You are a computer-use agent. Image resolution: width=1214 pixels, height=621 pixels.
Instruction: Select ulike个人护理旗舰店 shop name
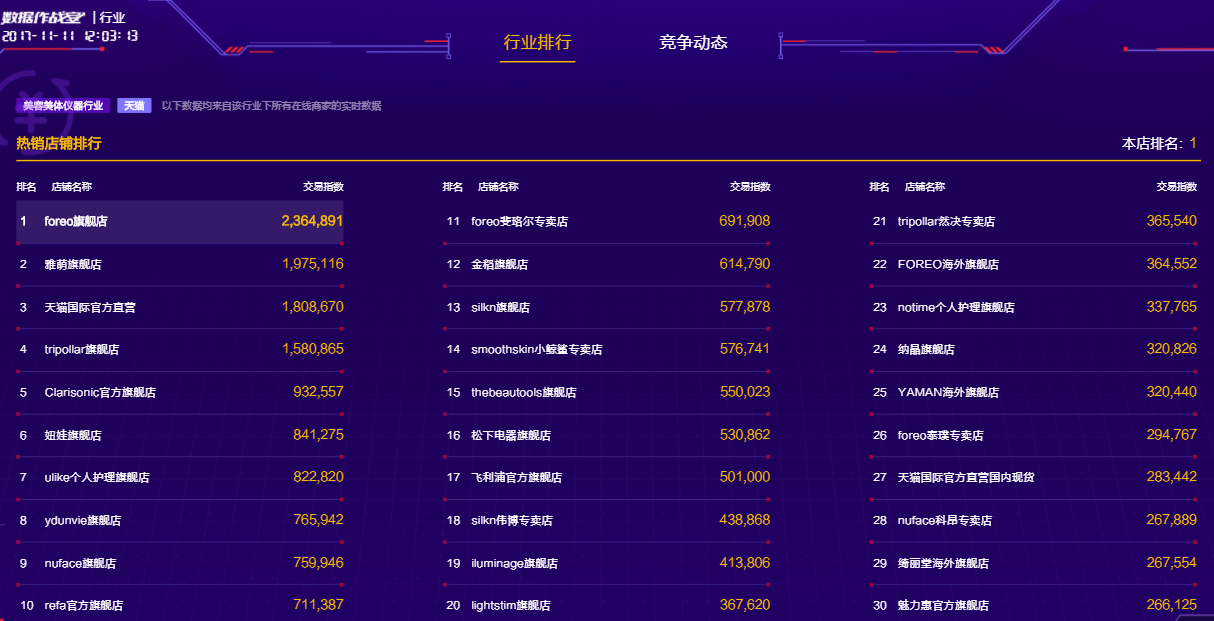[x=97, y=478]
